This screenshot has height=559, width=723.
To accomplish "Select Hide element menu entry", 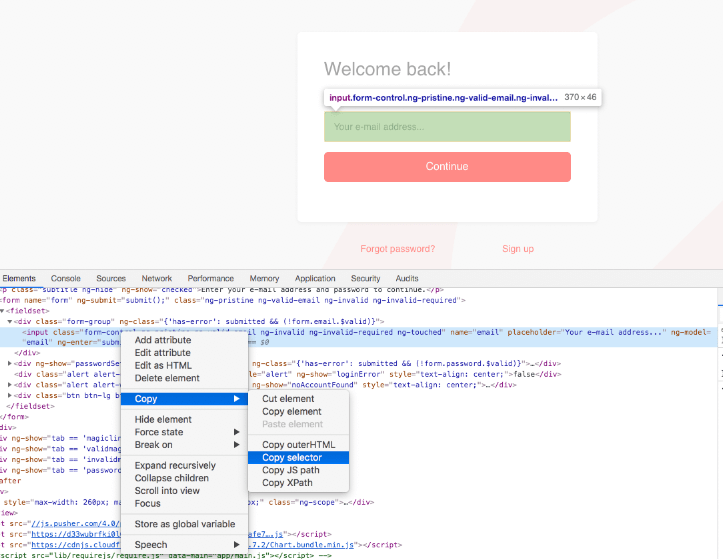I will point(184,420).
